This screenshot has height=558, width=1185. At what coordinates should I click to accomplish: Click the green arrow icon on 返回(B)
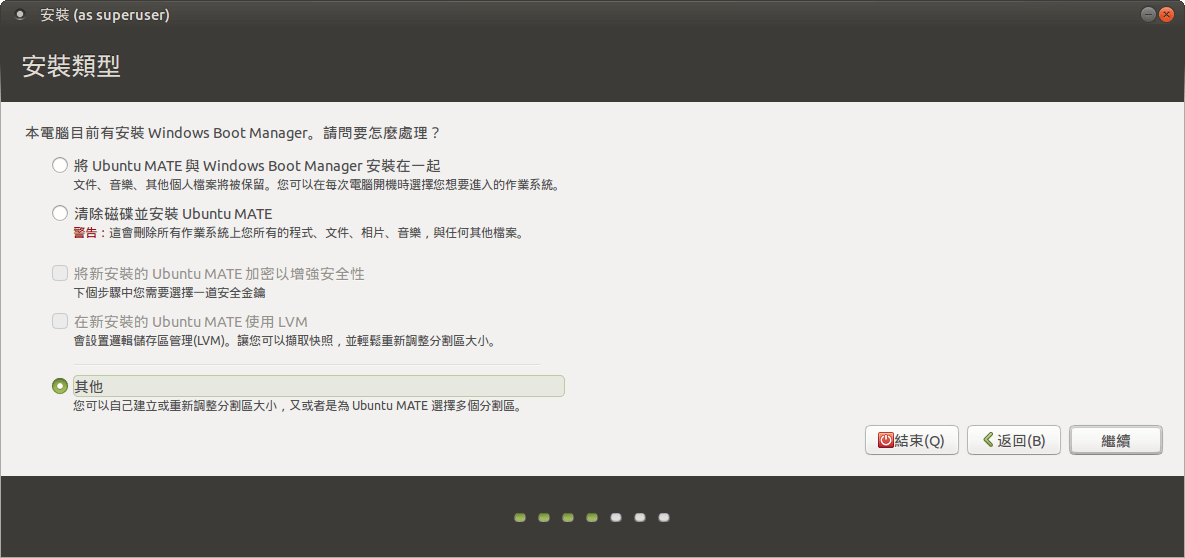tap(987, 440)
